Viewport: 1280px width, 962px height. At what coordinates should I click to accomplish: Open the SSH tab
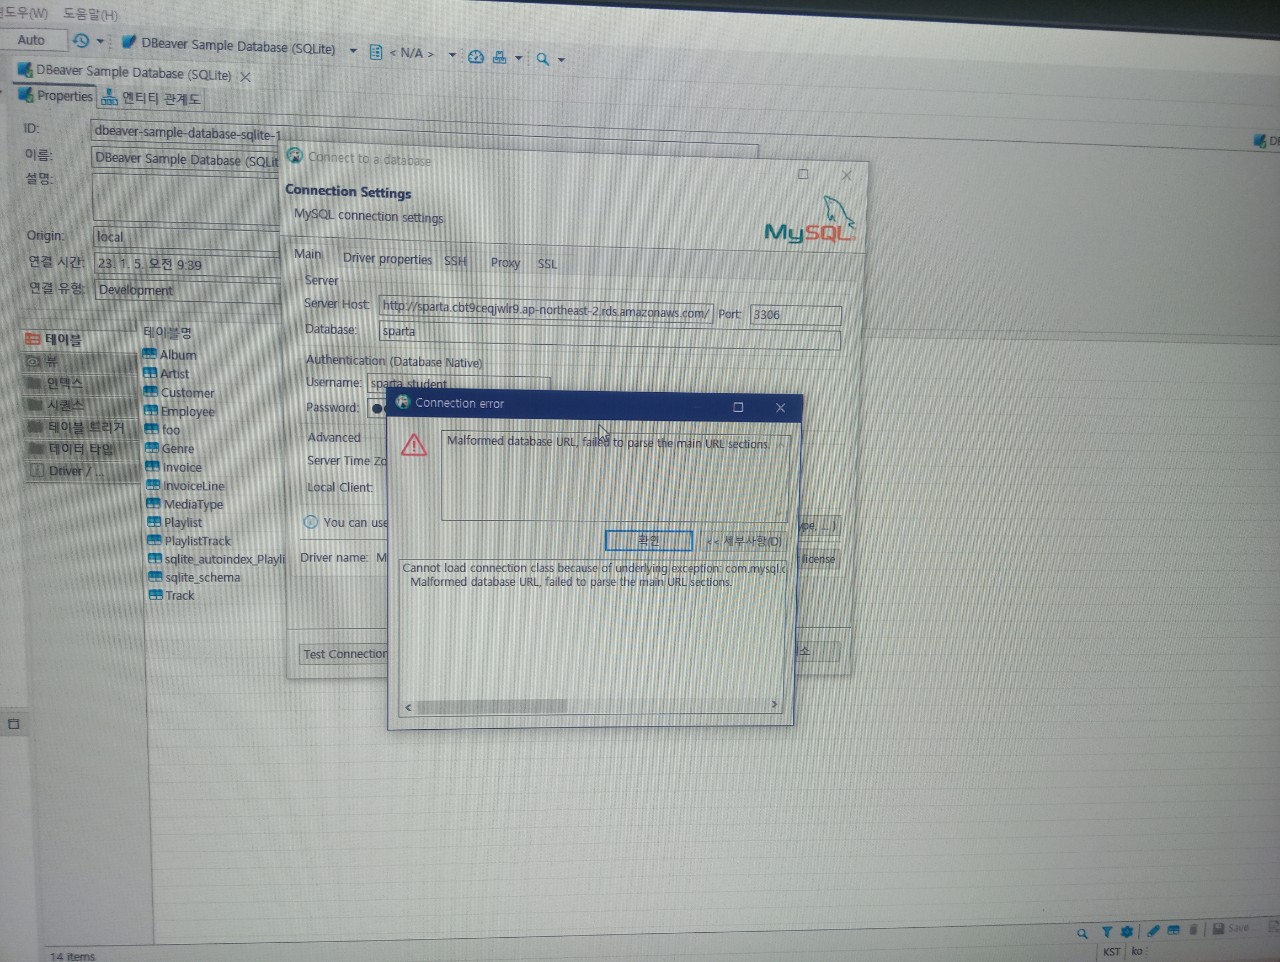coord(455,261)
